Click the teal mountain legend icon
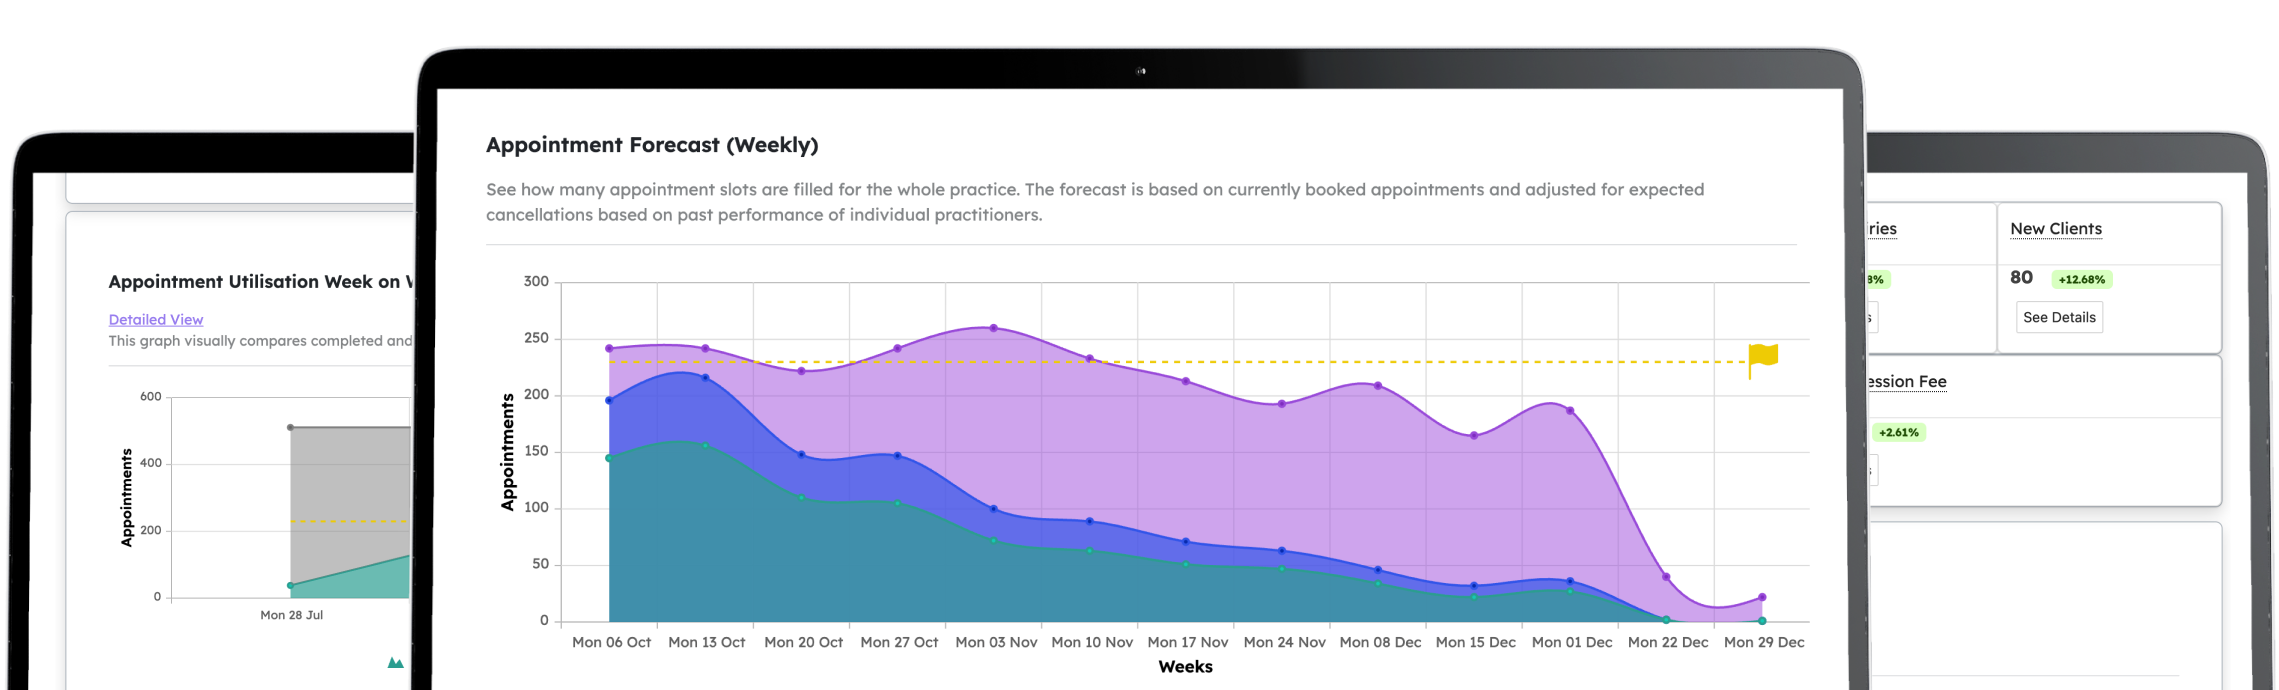 click(395, 662)
